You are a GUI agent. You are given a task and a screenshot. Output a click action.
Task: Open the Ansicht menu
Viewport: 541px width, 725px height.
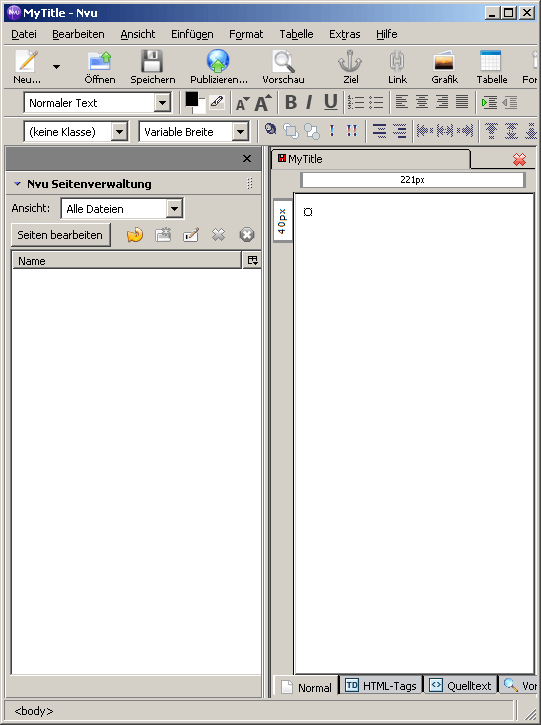(x=138, y=34)
